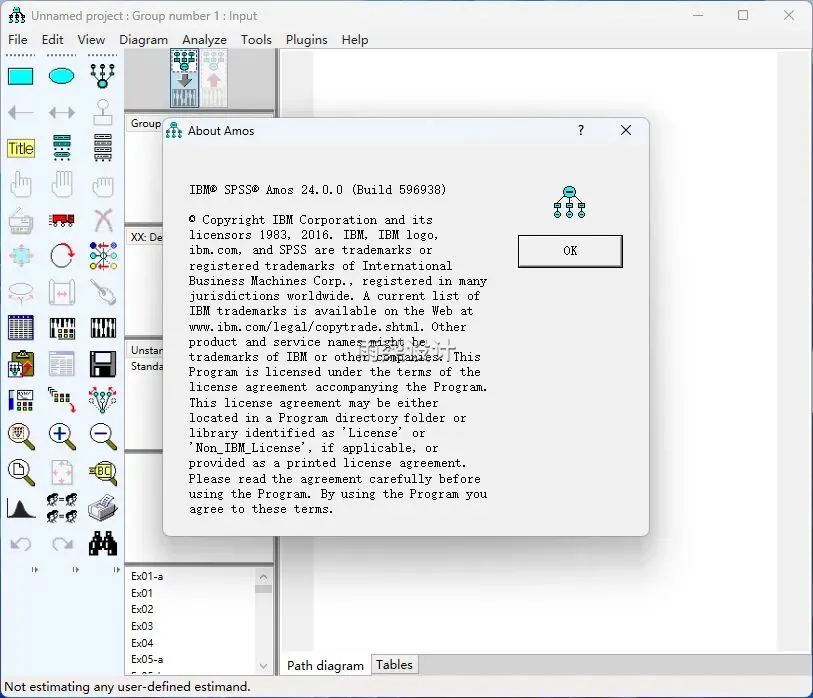Open the Help menu
Image resolution: width=813 pixels, height=698 pixels.
(x=355, y=39)
